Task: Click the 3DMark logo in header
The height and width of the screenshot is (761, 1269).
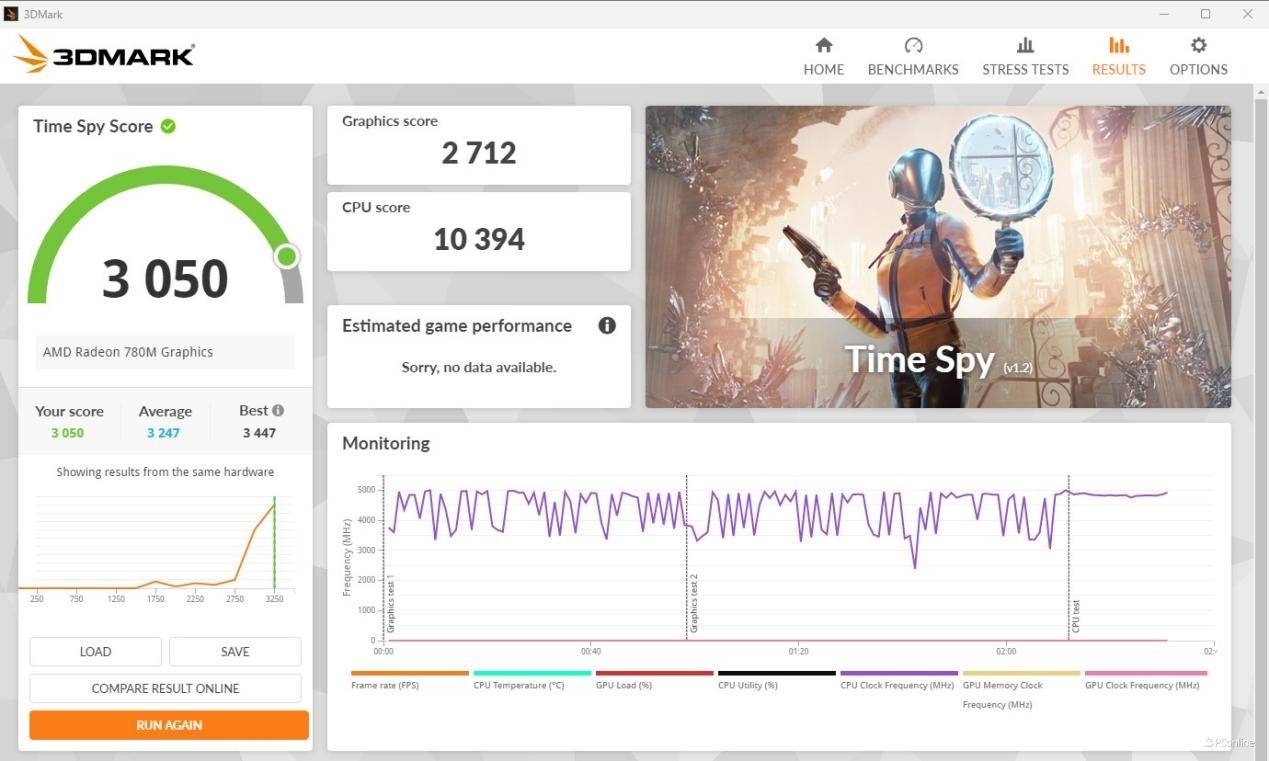Action: tap(104, 54)
